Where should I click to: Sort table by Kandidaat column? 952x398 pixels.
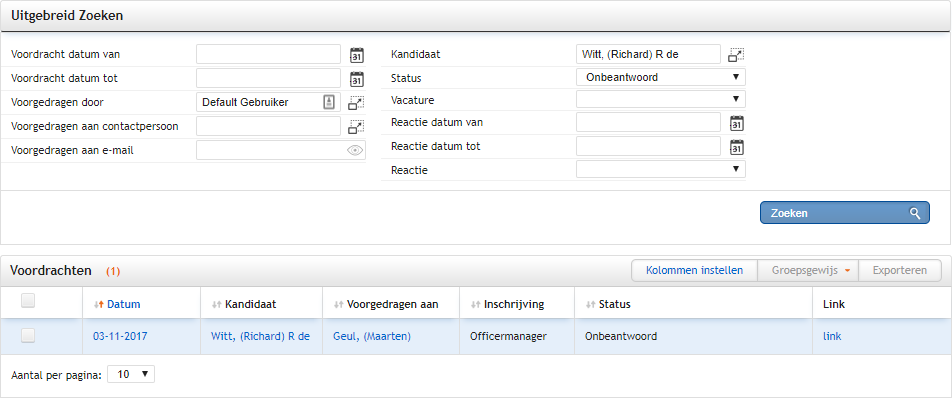tap(243, 305)
